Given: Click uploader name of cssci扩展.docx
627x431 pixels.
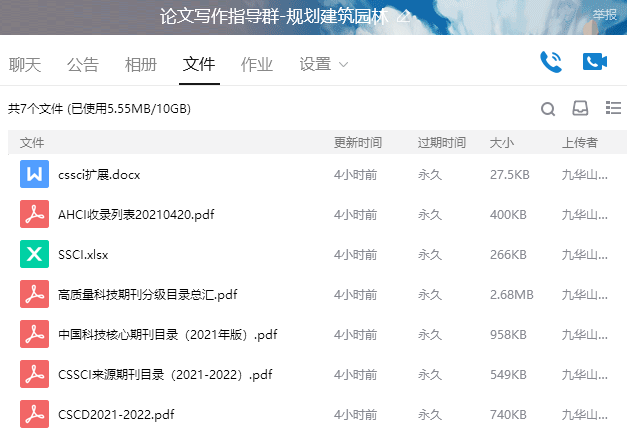Looking at the screenshot, I should pyautogui.click(x=584, y=175).
